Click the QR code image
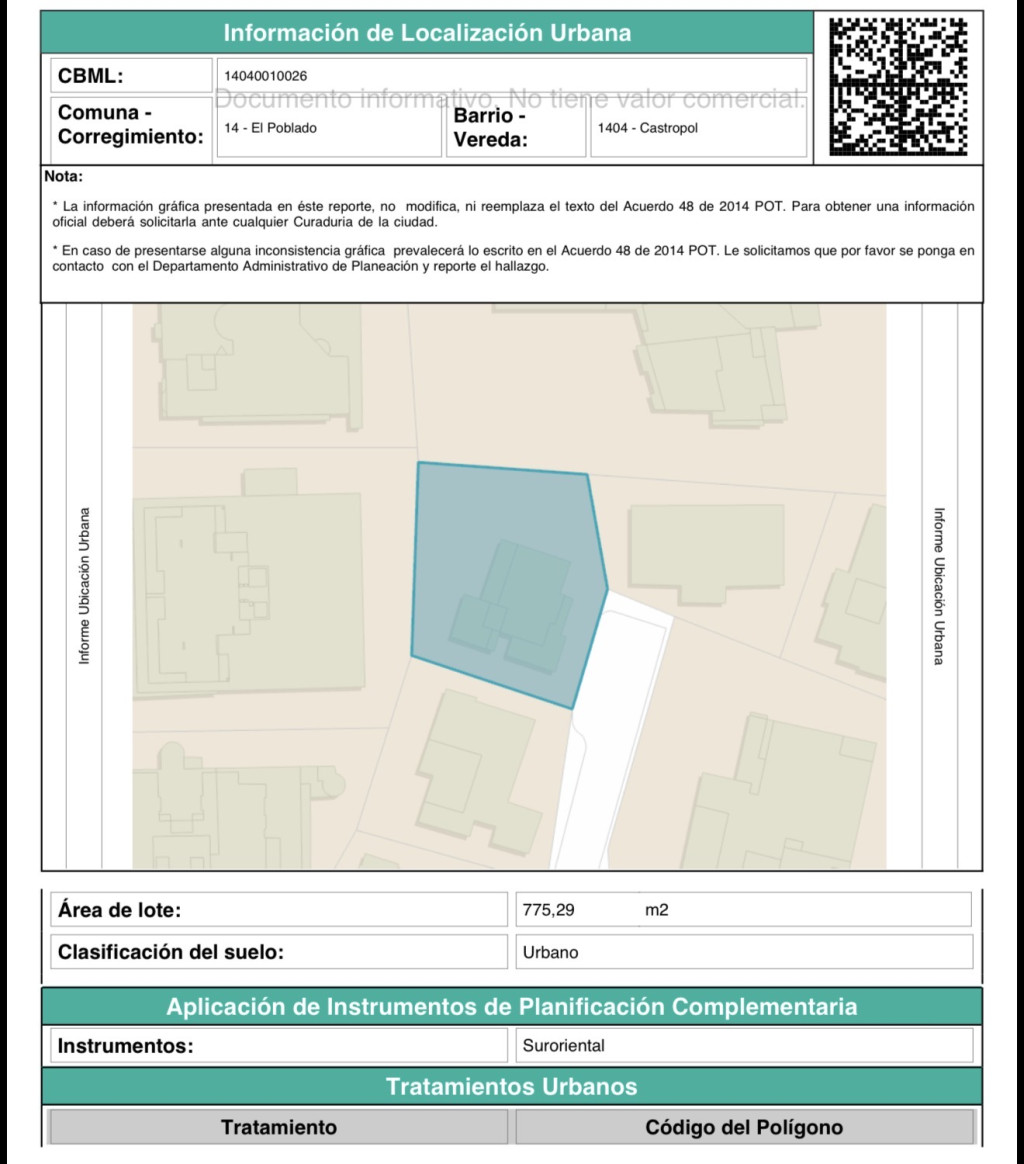The height and width of the screenshot is (1164, 1024). pyautogui.click(x=898, y=86)
